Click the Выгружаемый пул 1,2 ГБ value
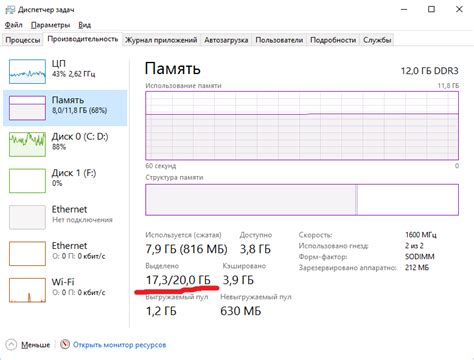This screenshot has width=474, height=360. click(161, 311)
